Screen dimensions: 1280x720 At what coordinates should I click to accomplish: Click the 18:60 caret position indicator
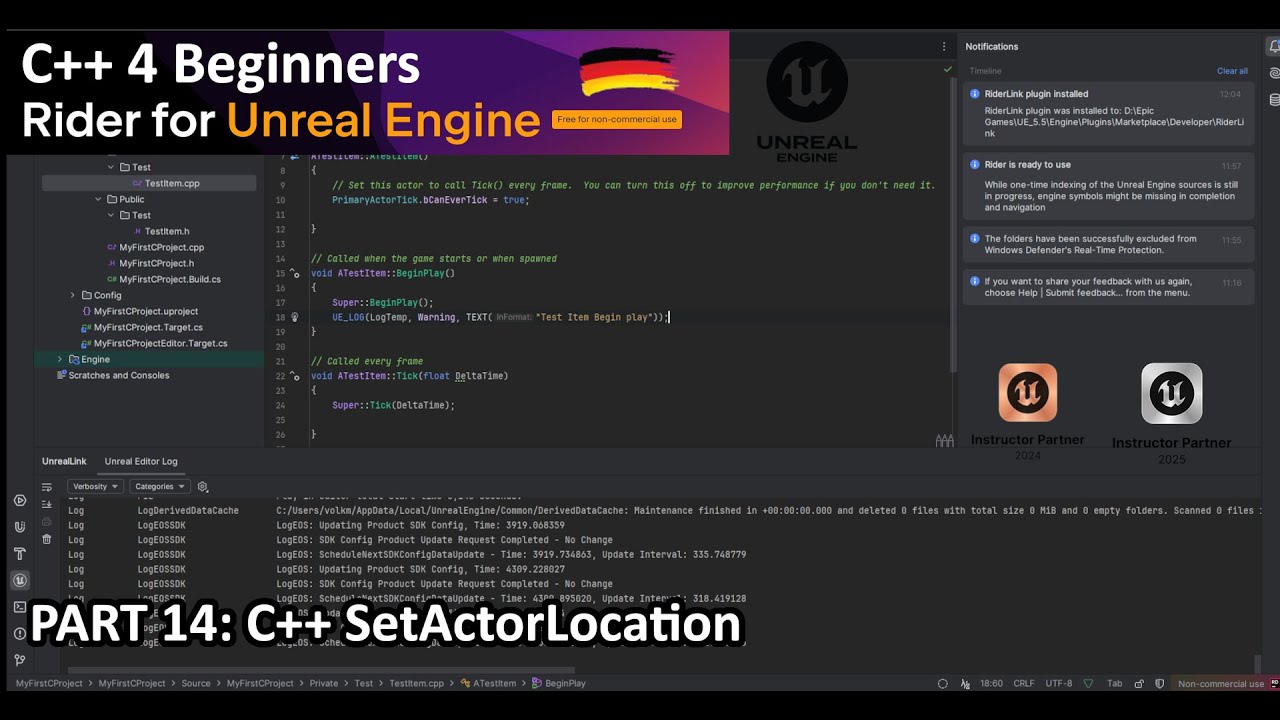pos(991,684)
